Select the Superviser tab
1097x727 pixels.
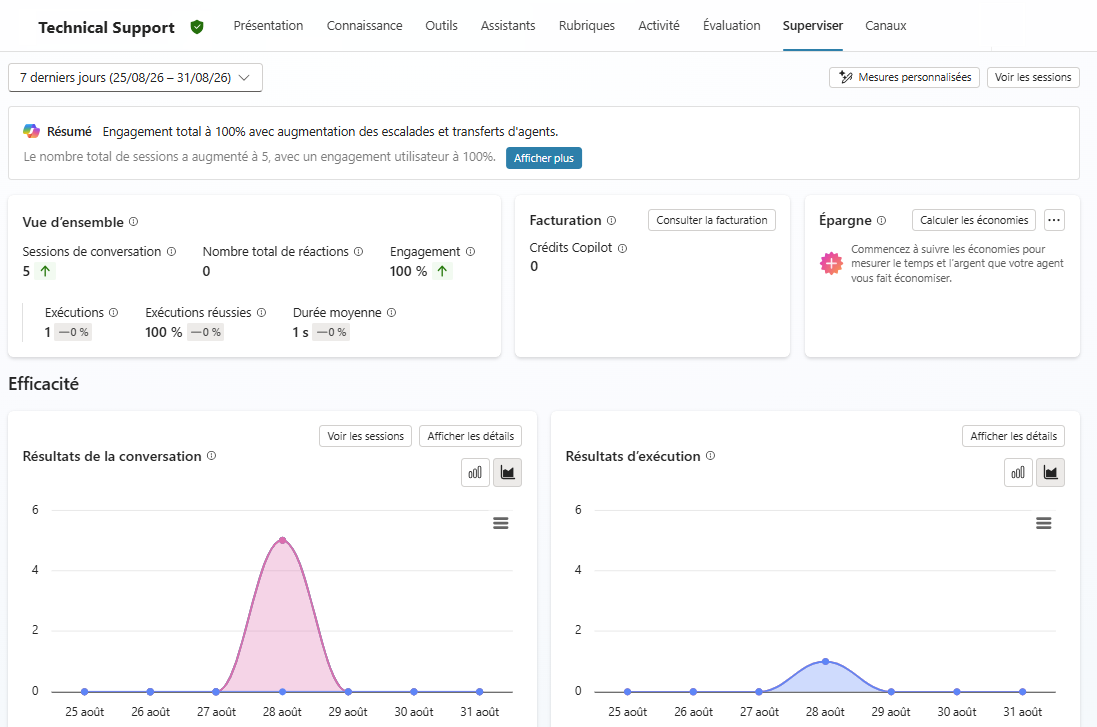[812, 26]
